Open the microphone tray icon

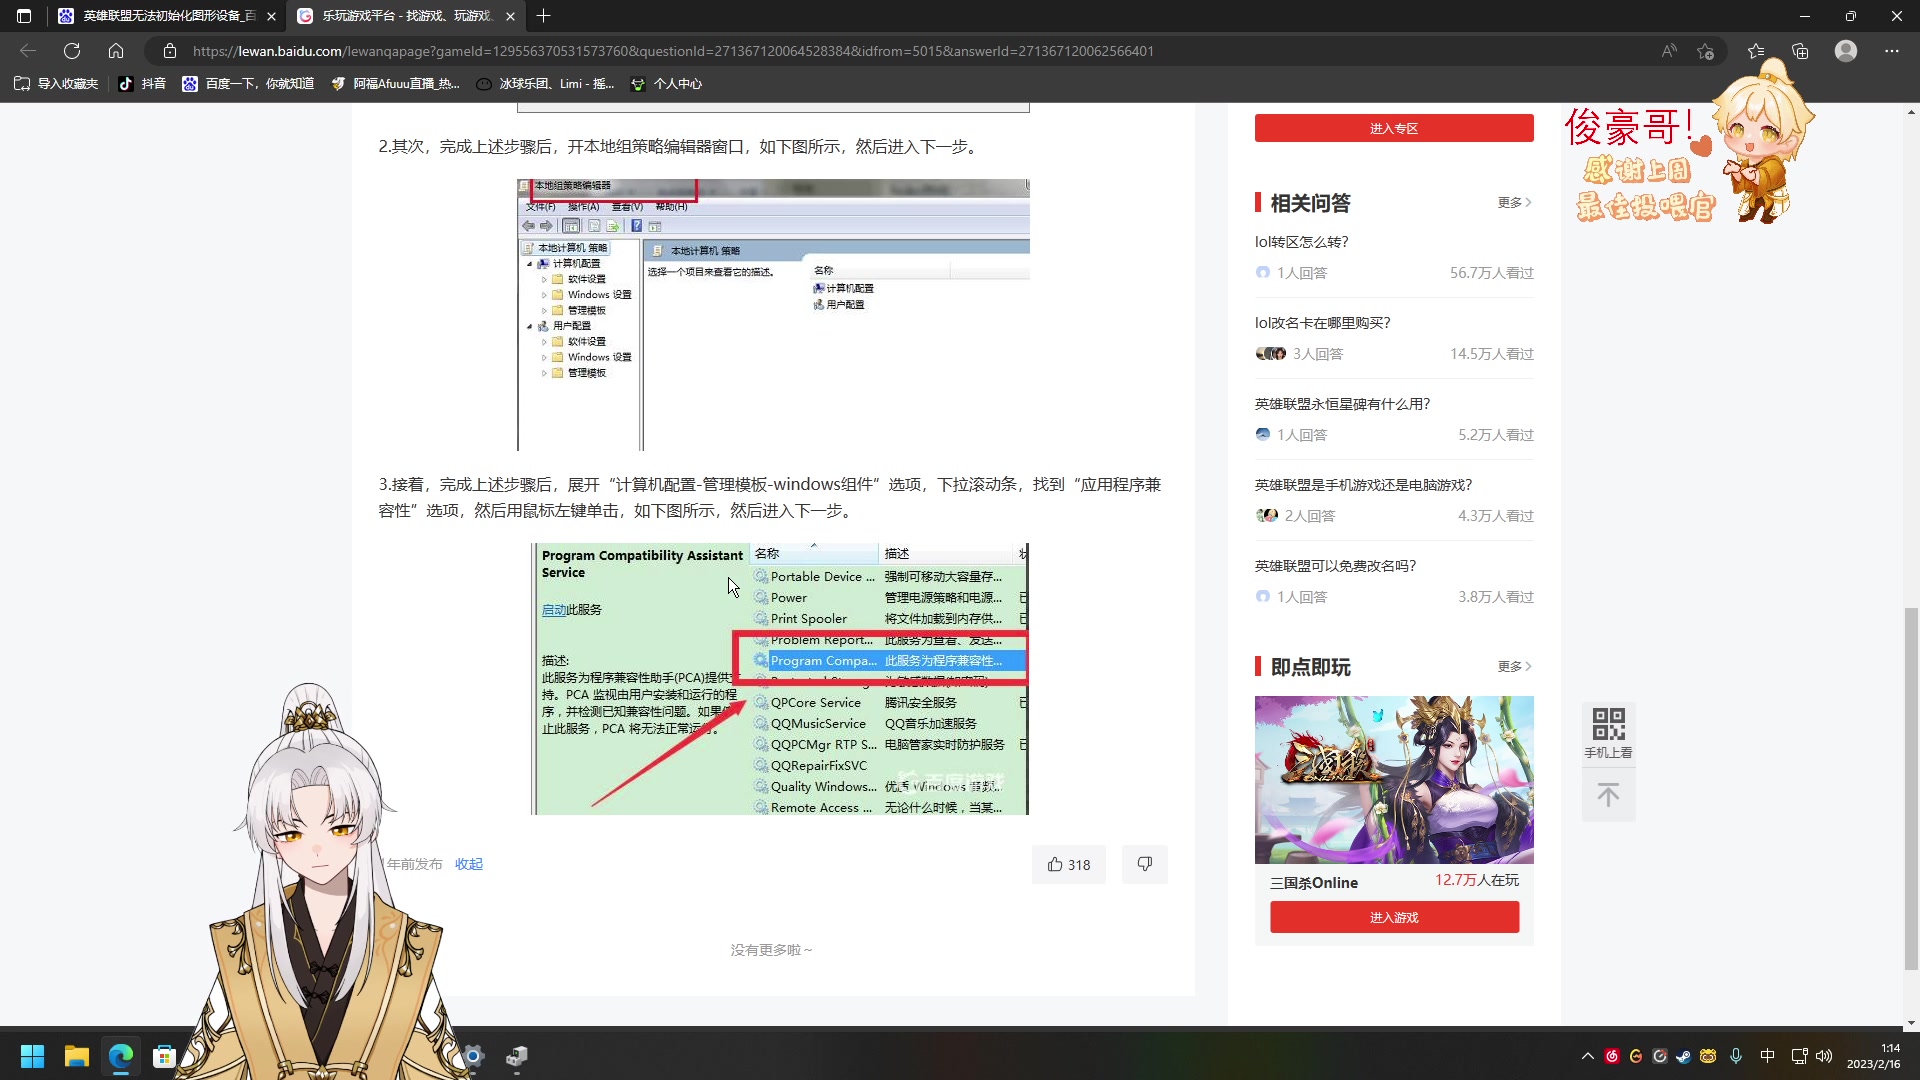tap(1736, 1056)
